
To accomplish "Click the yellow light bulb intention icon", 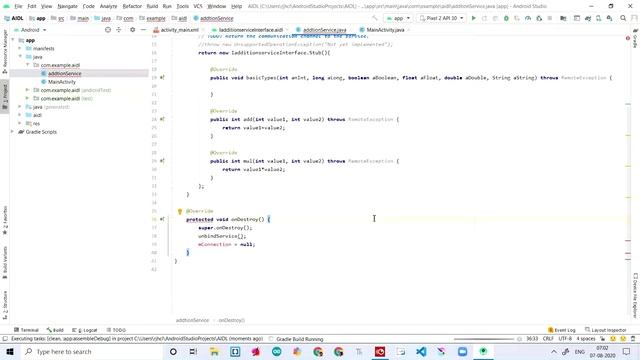I will coord(180,211).
